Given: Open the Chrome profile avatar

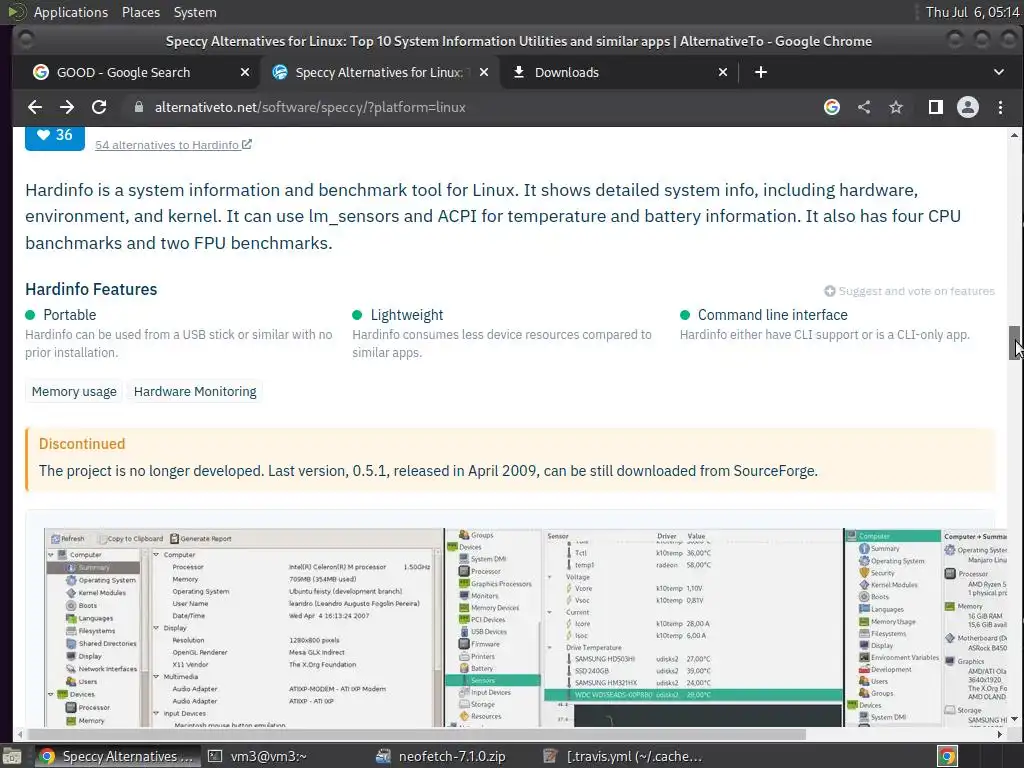Looking at the screenshot, I should pyautogui.click(x=967, y=107).
